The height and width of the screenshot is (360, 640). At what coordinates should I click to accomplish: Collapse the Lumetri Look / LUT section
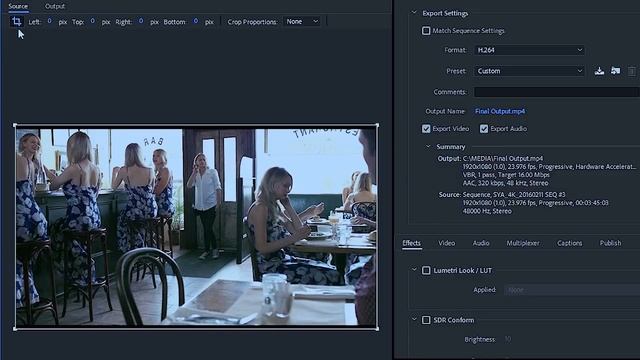click(x=414, y=270)
